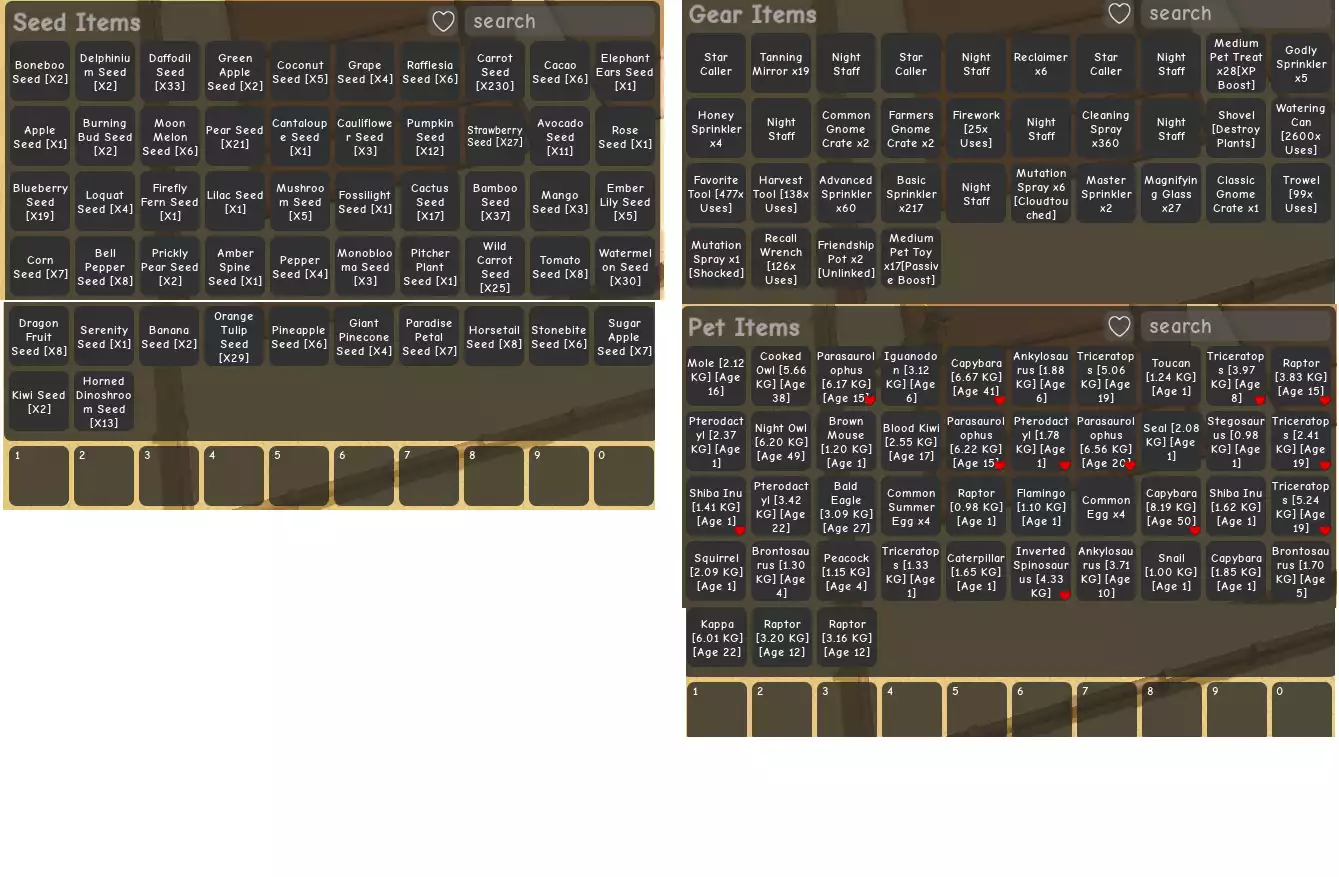Select the Shovel [Destroy Plants] tool

(x=1236, y=130)
